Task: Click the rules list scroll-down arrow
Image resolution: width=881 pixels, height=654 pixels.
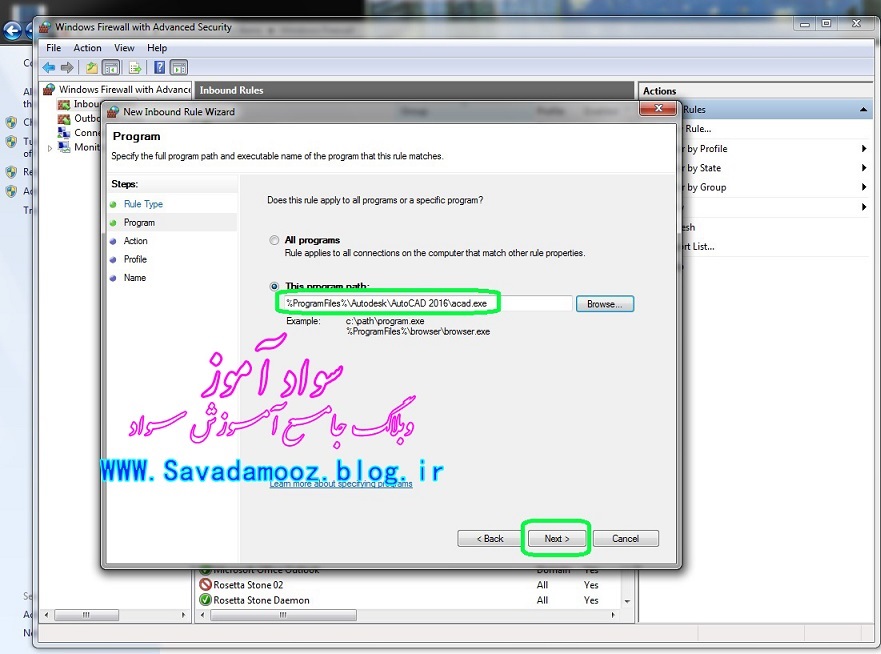Action: point(627,601)
